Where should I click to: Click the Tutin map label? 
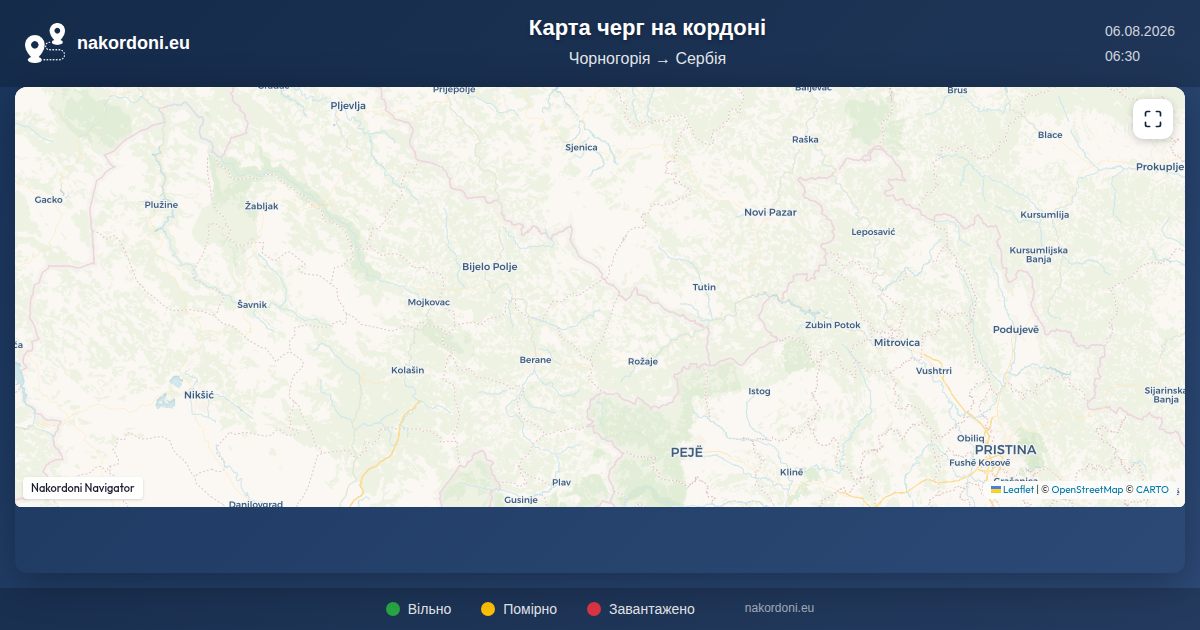point(704,288)
